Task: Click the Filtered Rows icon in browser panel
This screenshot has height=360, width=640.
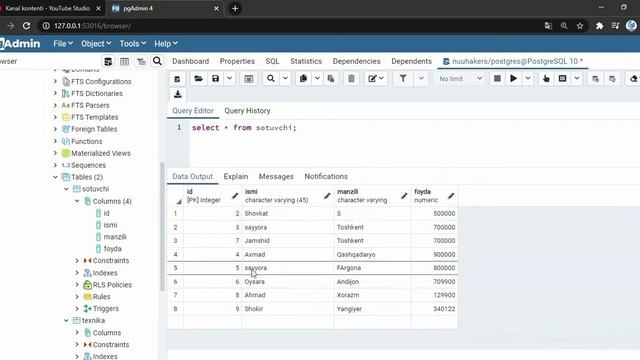Action: (x=141, y=62)
